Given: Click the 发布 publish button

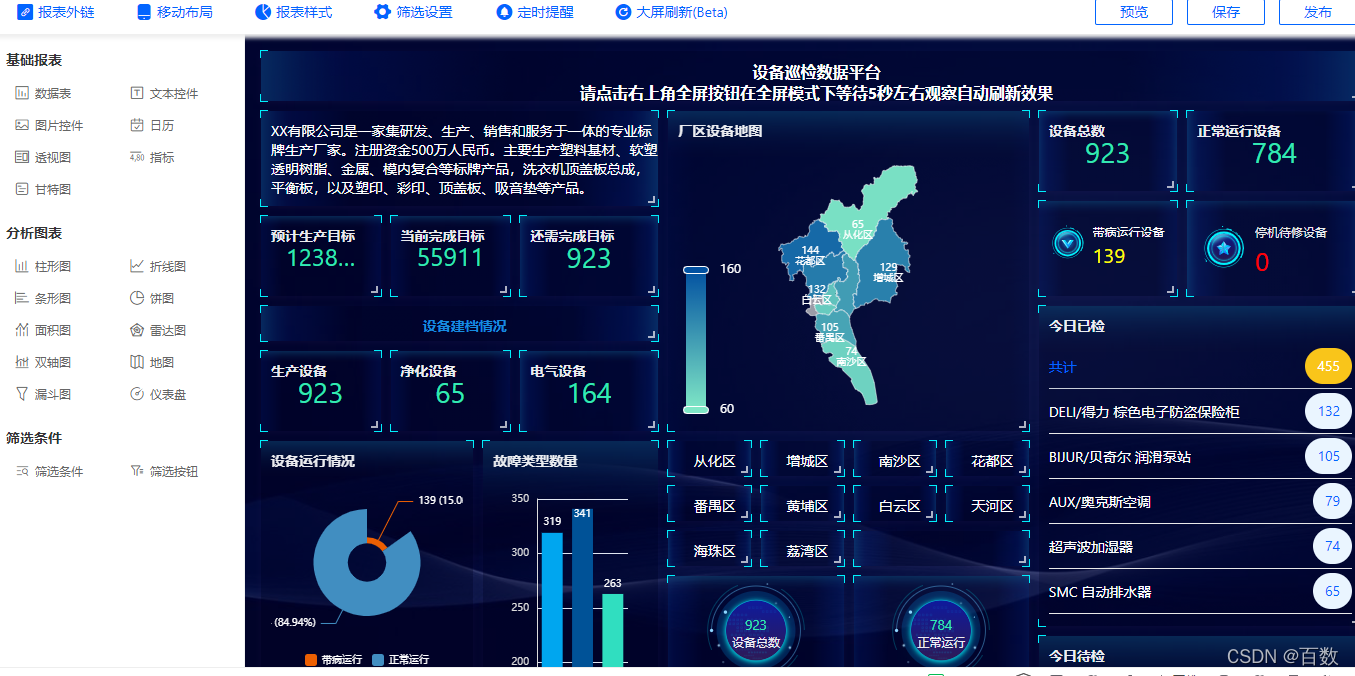Looking at the screenshot, I should [x=1317, y=12].
